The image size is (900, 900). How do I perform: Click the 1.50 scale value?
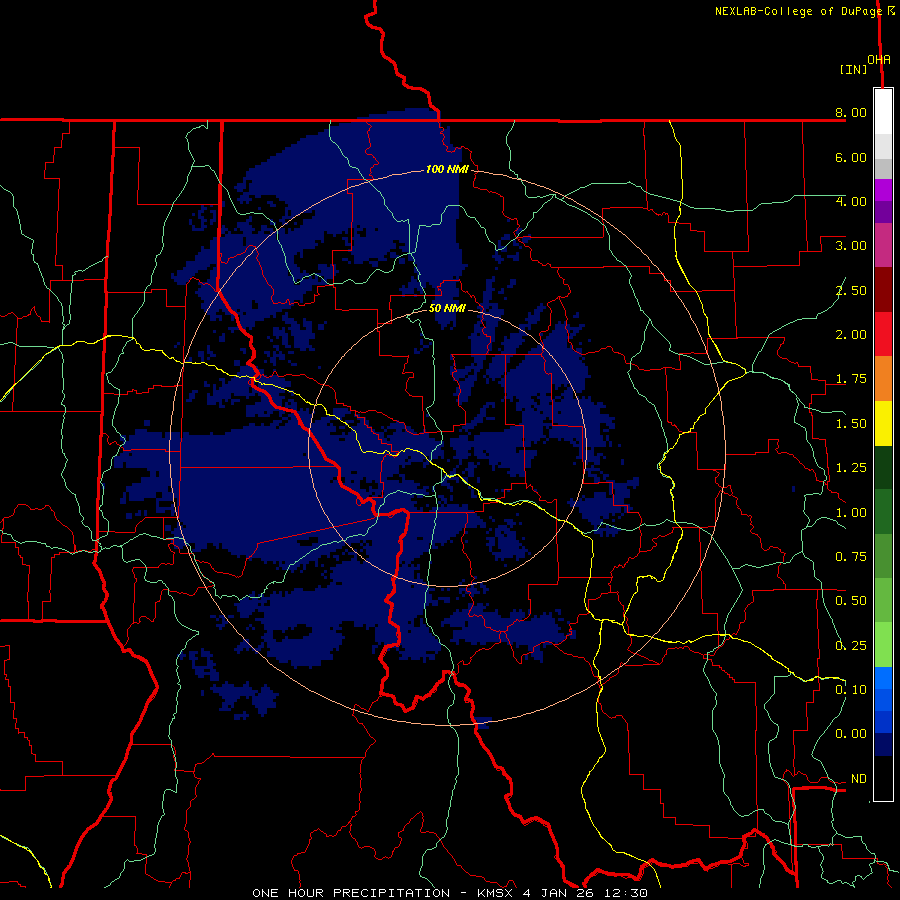pyautogui.click(x=851, y=424)
